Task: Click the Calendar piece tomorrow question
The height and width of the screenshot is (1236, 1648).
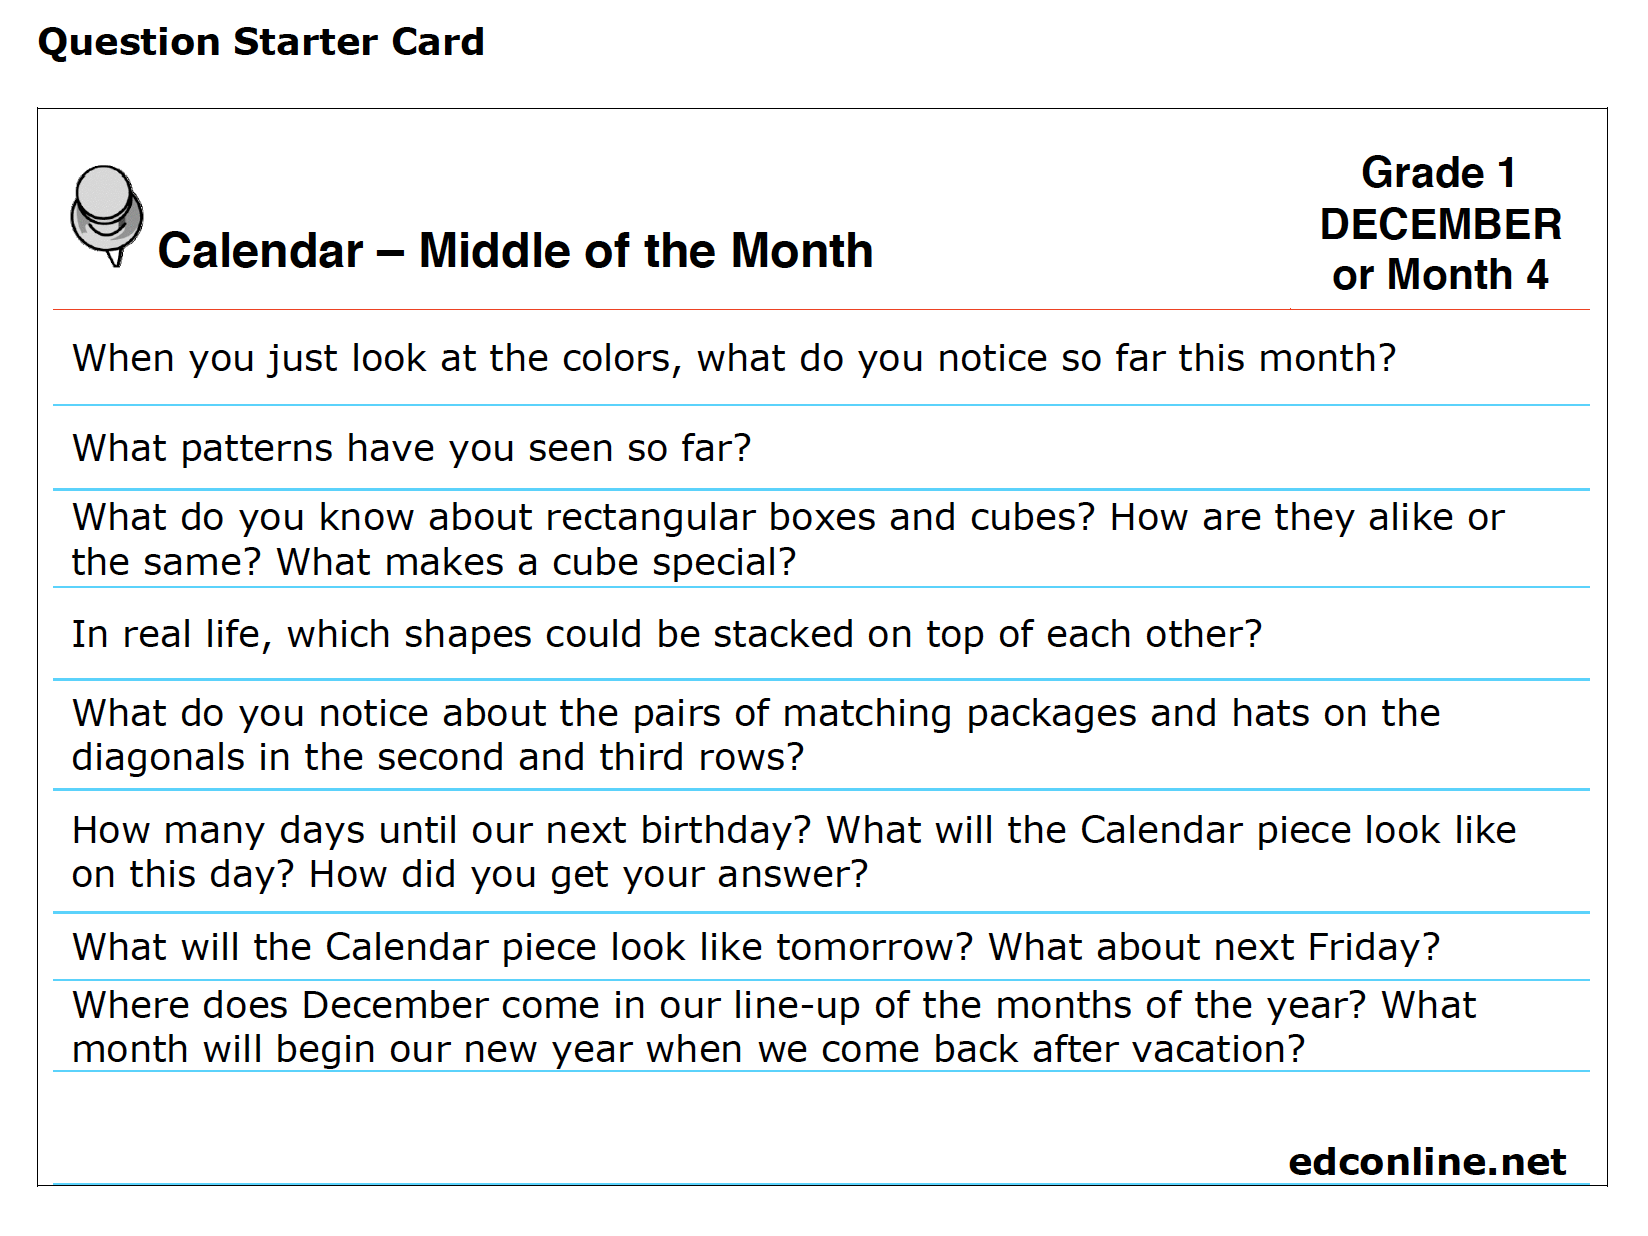Action: pyautogui.click(x=756, y=947)
